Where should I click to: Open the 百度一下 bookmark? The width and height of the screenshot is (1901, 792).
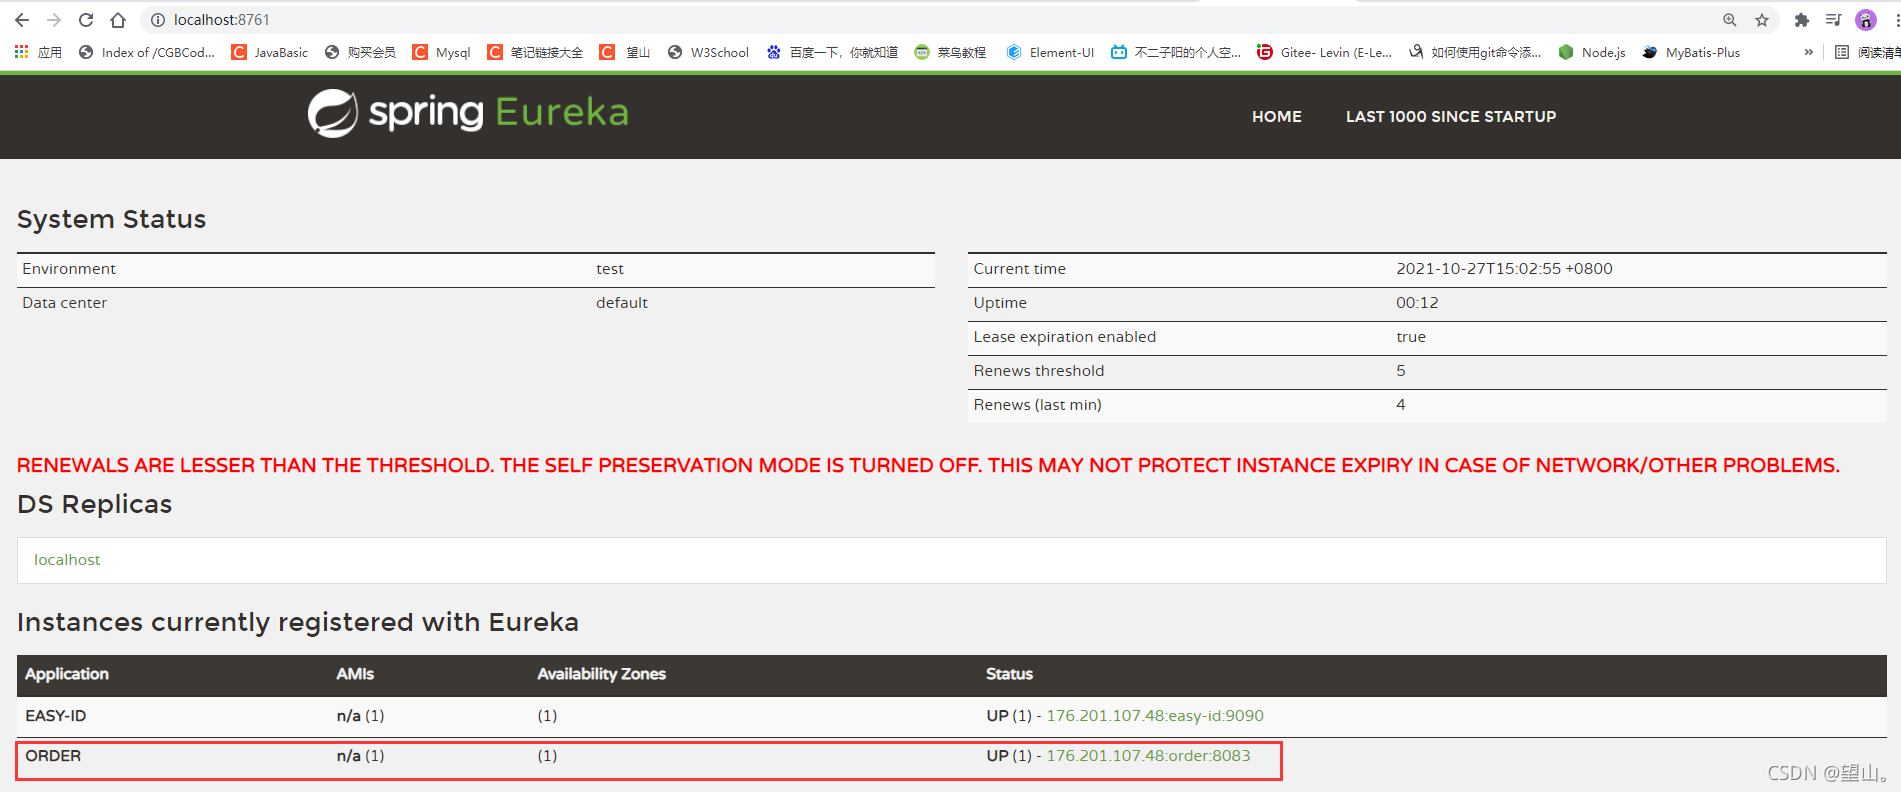tap(832, 52)
